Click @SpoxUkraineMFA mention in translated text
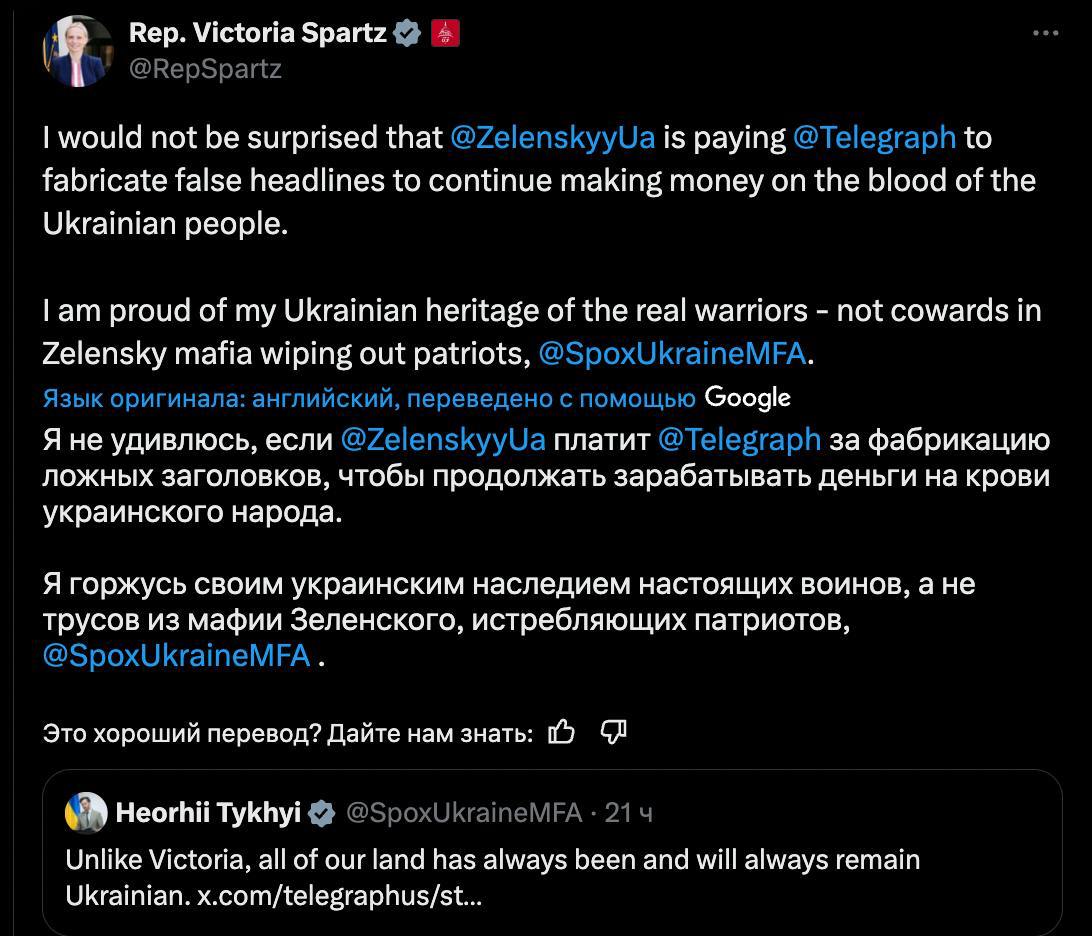This screenshot has width=1092, height=936. point(176,657)
